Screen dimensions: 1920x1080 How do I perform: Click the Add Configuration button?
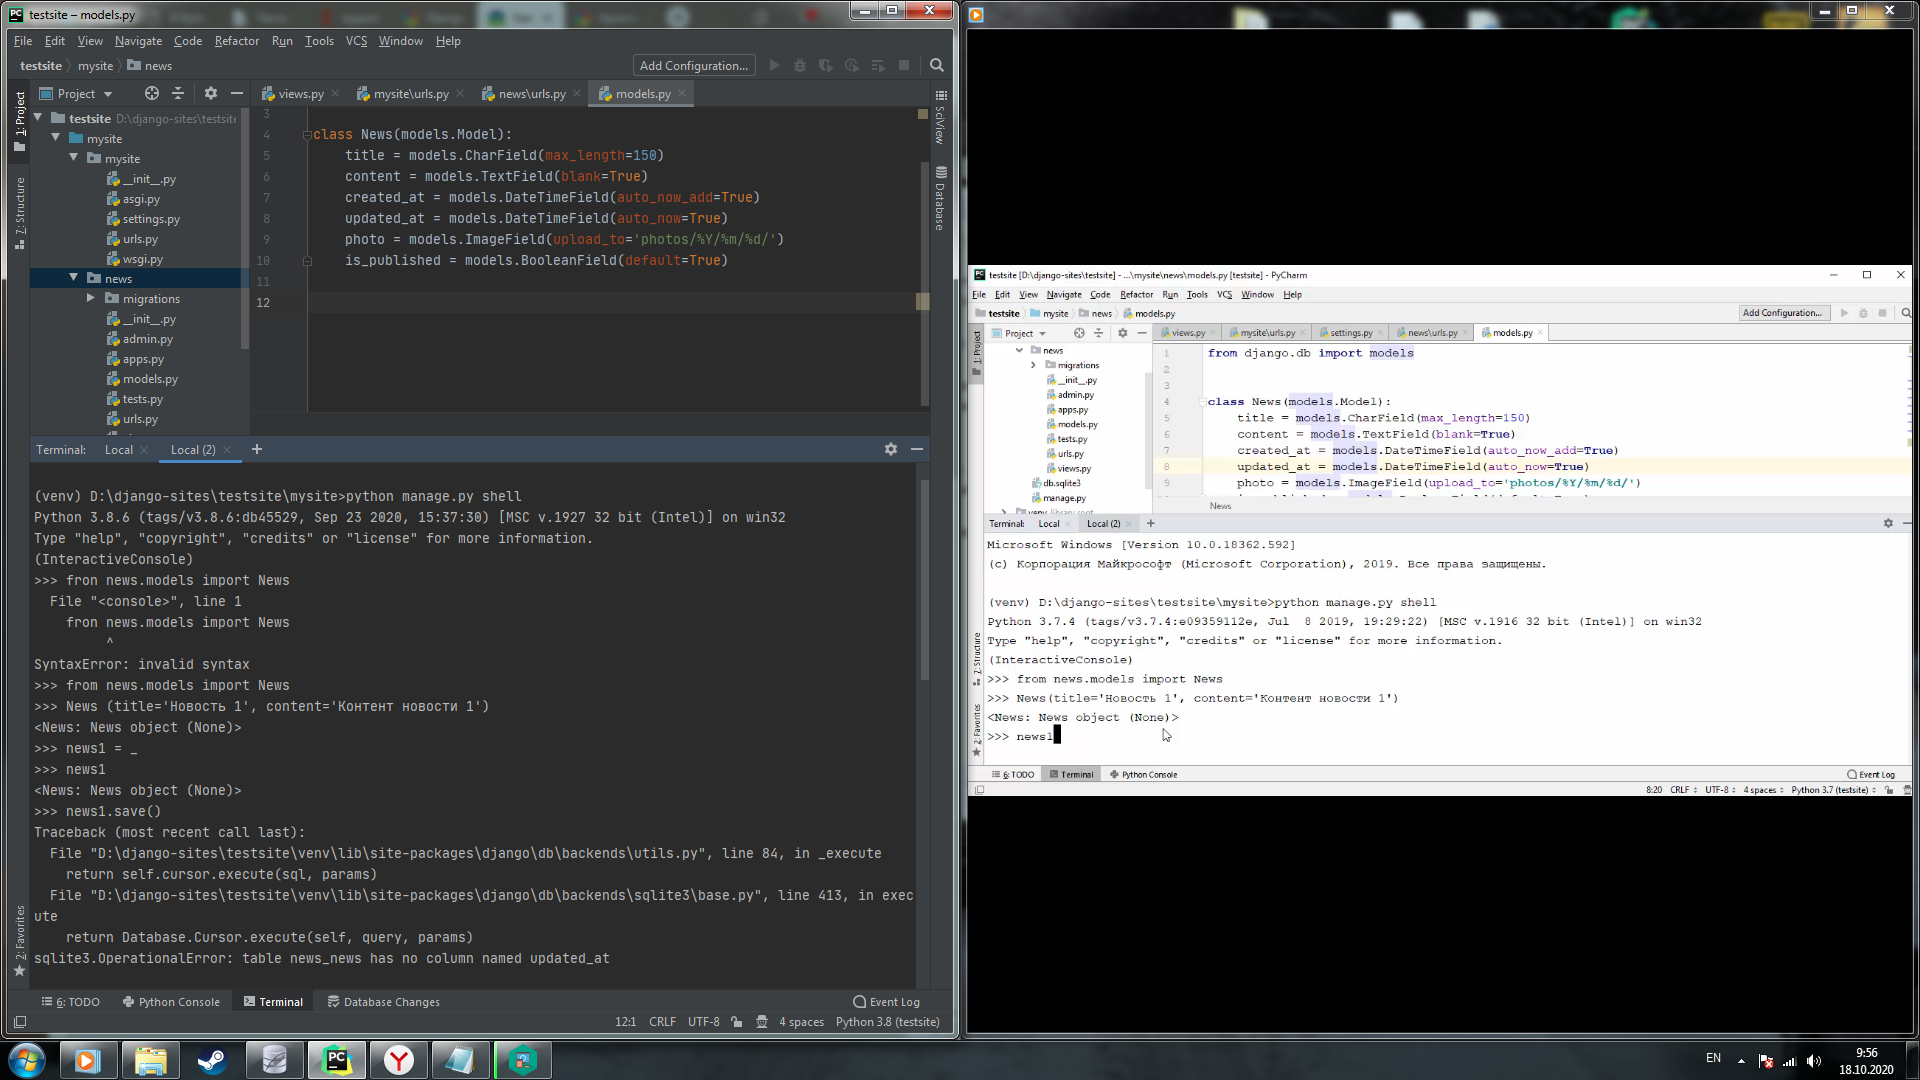pos(694,66)
